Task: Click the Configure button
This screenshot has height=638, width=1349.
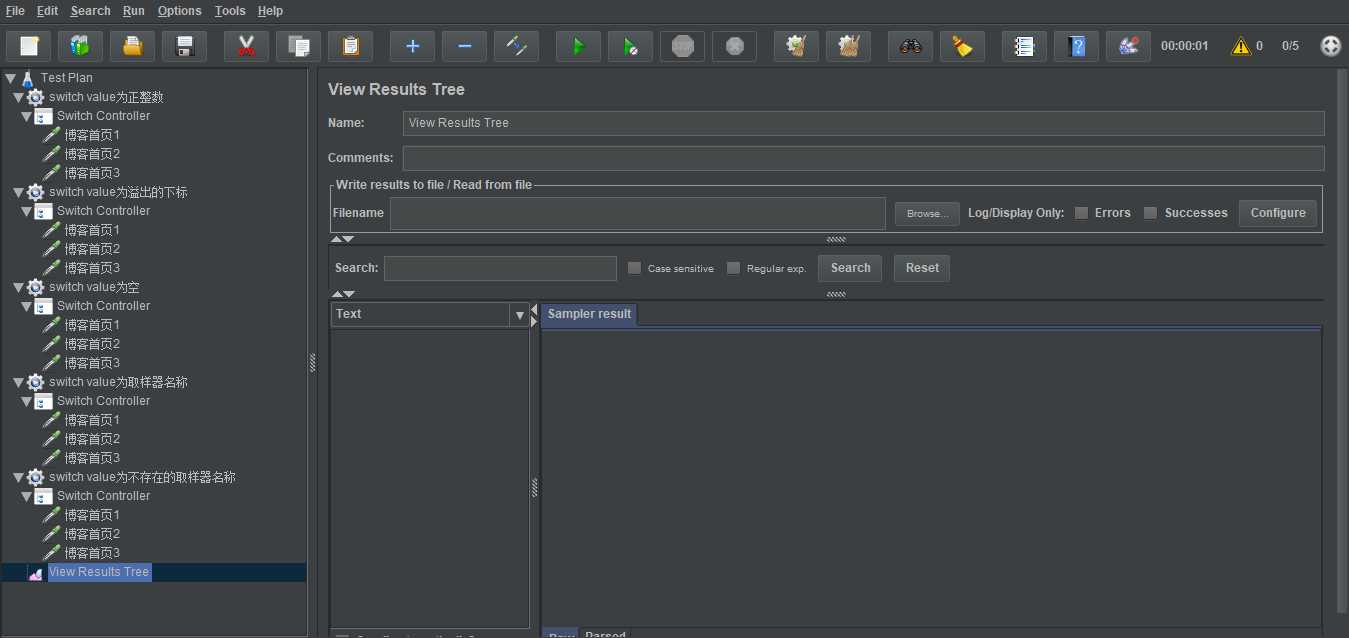Action: tap(1278, 213)
